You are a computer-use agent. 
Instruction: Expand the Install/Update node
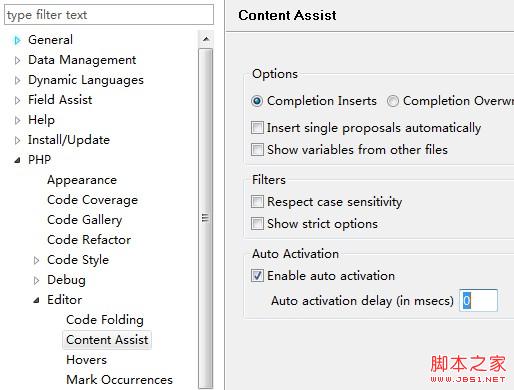(17, 140)
